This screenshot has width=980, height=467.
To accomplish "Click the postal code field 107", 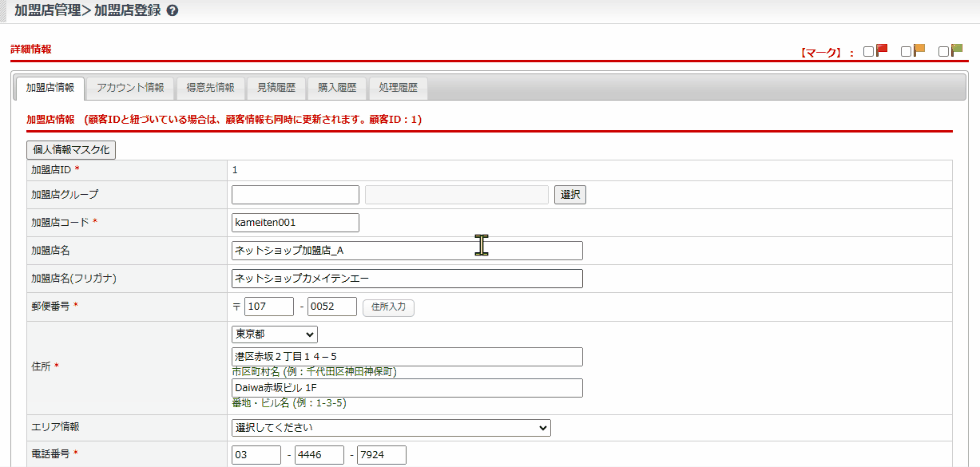I will [x=269, y=307].
